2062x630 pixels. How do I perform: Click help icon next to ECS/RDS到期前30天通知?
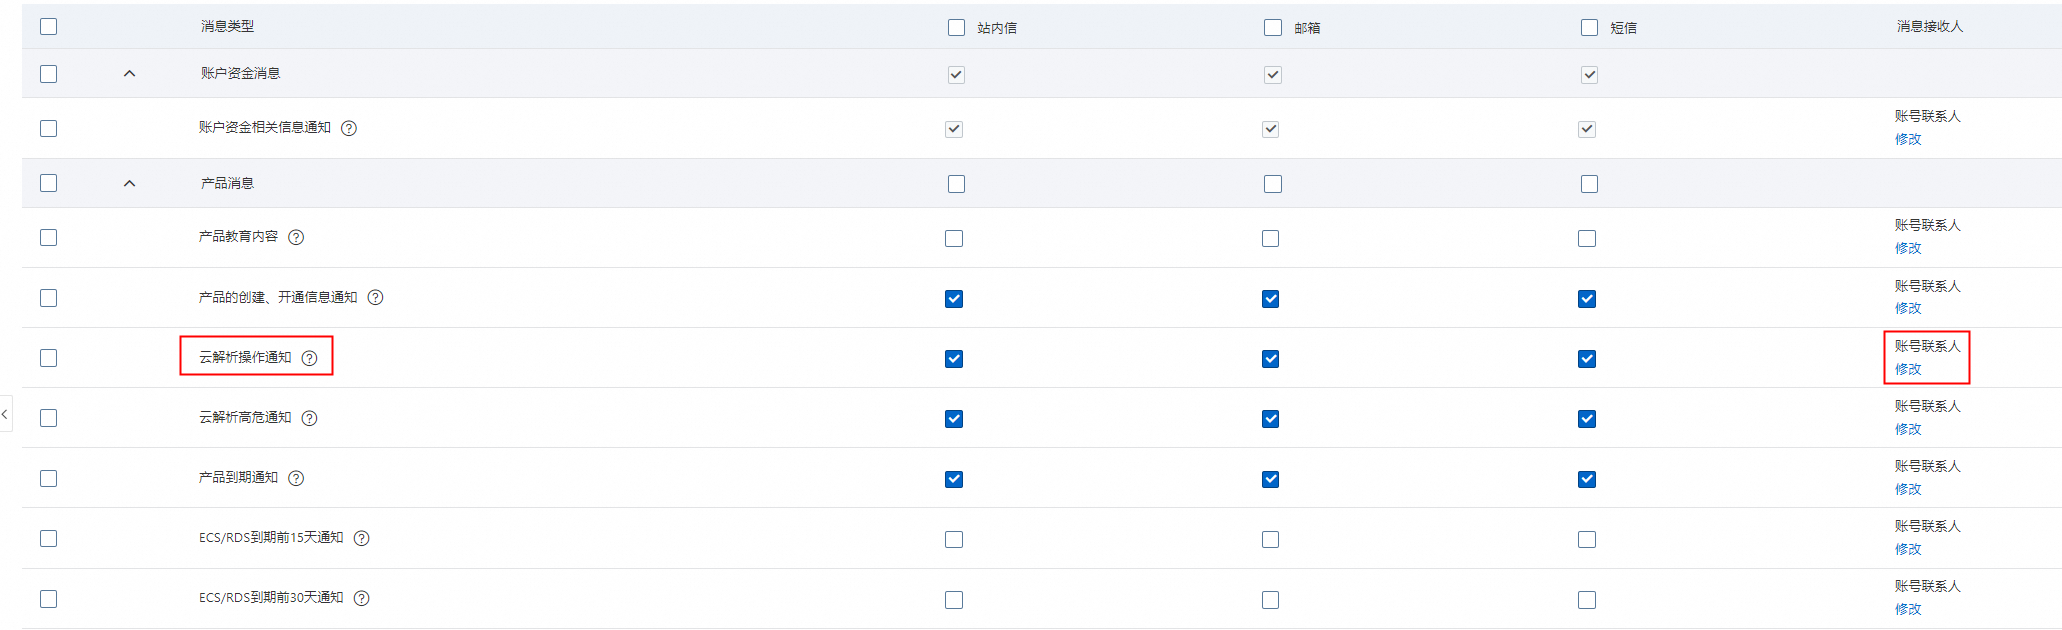pyautogui.click(x=362, y=598)
